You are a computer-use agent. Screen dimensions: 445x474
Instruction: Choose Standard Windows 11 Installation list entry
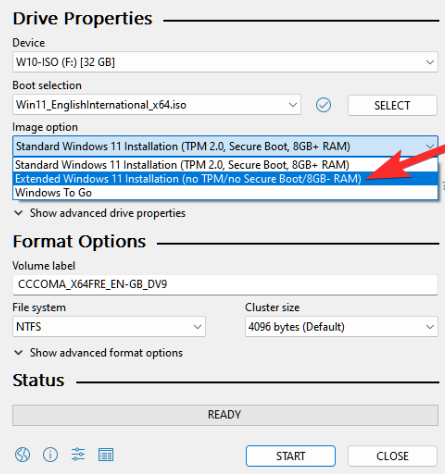point(225,165)
